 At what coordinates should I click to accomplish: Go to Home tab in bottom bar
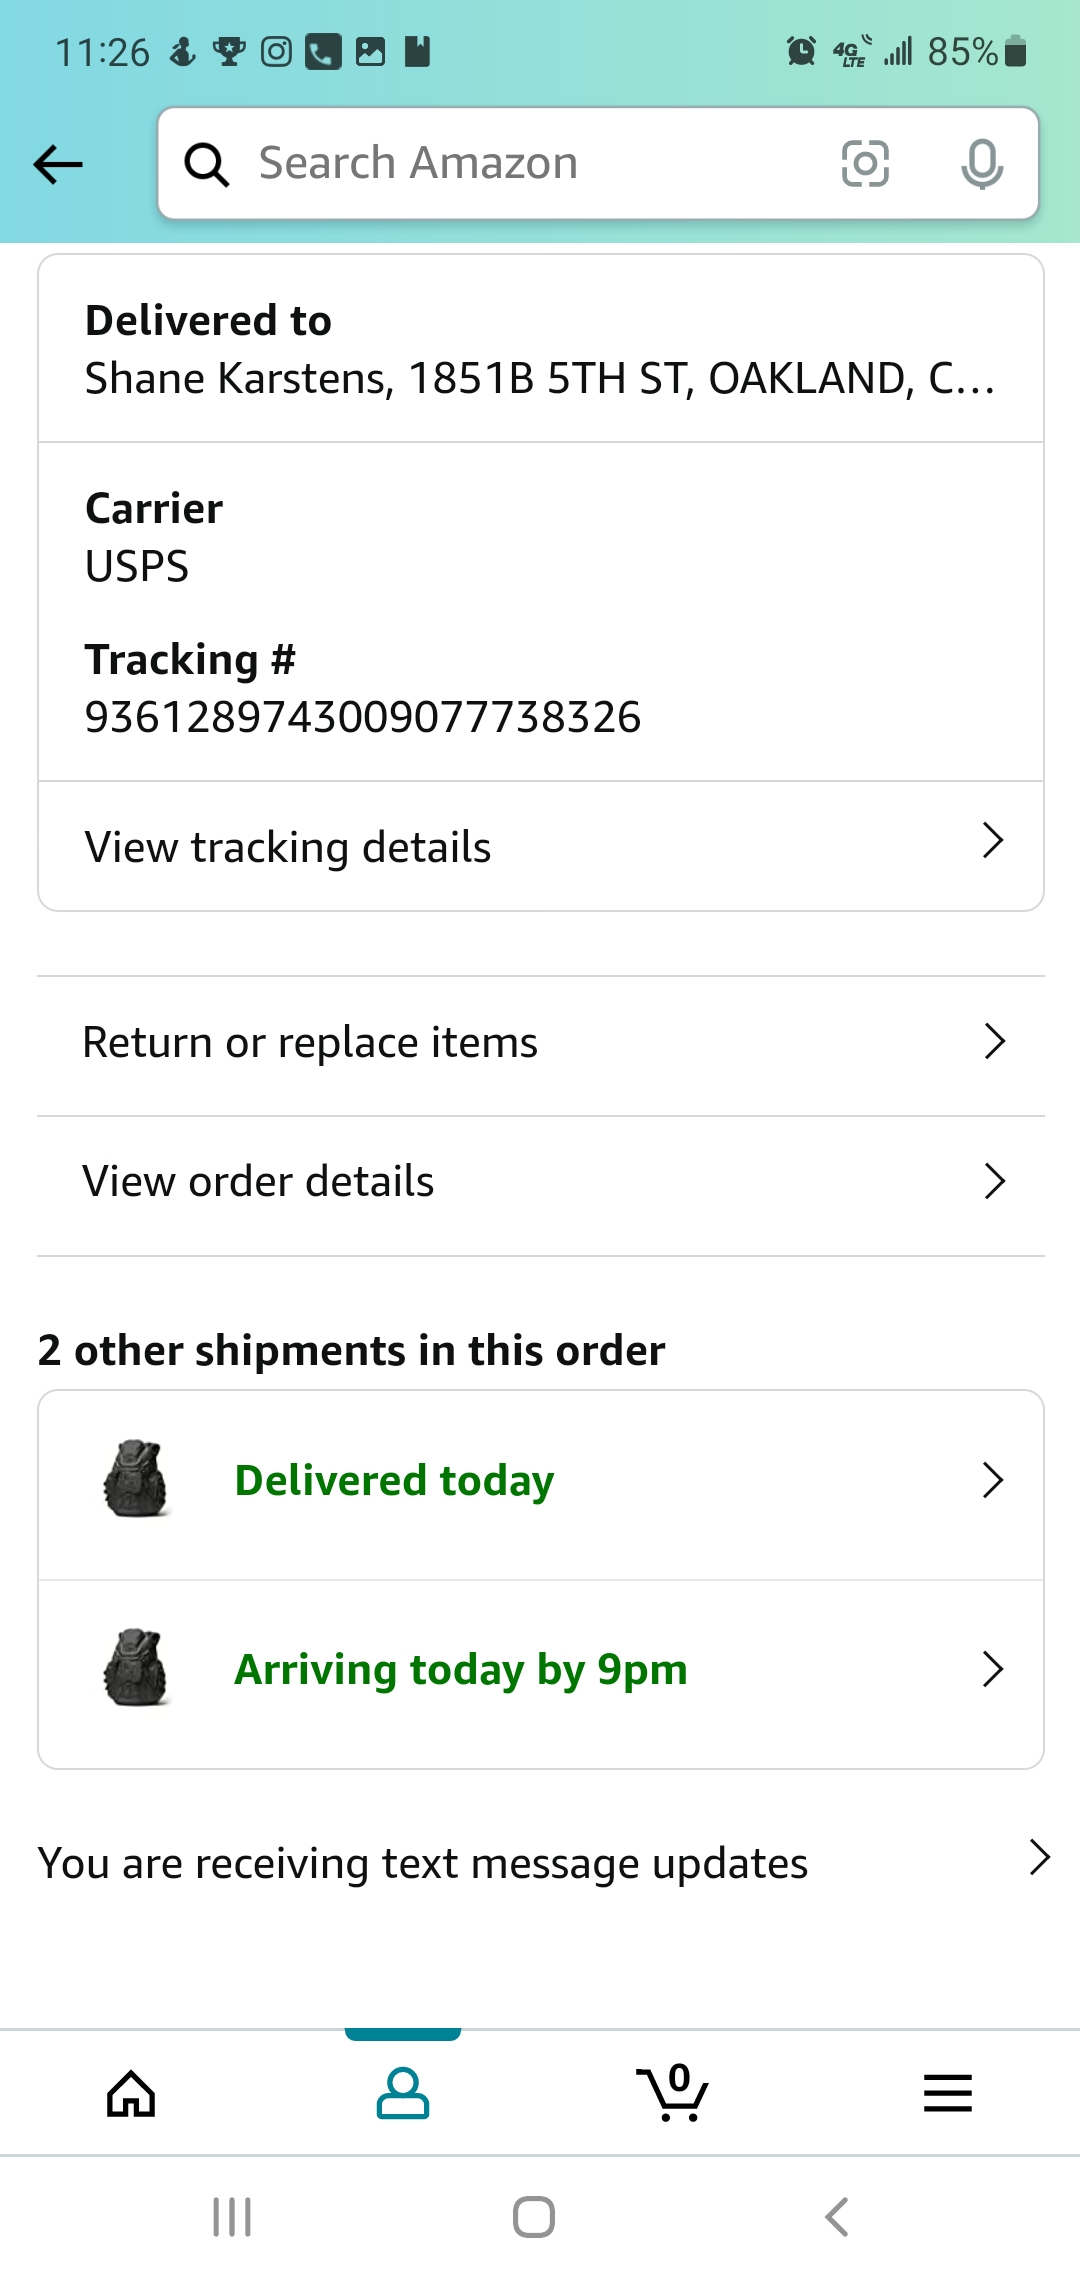click(x=131, y=2093)
